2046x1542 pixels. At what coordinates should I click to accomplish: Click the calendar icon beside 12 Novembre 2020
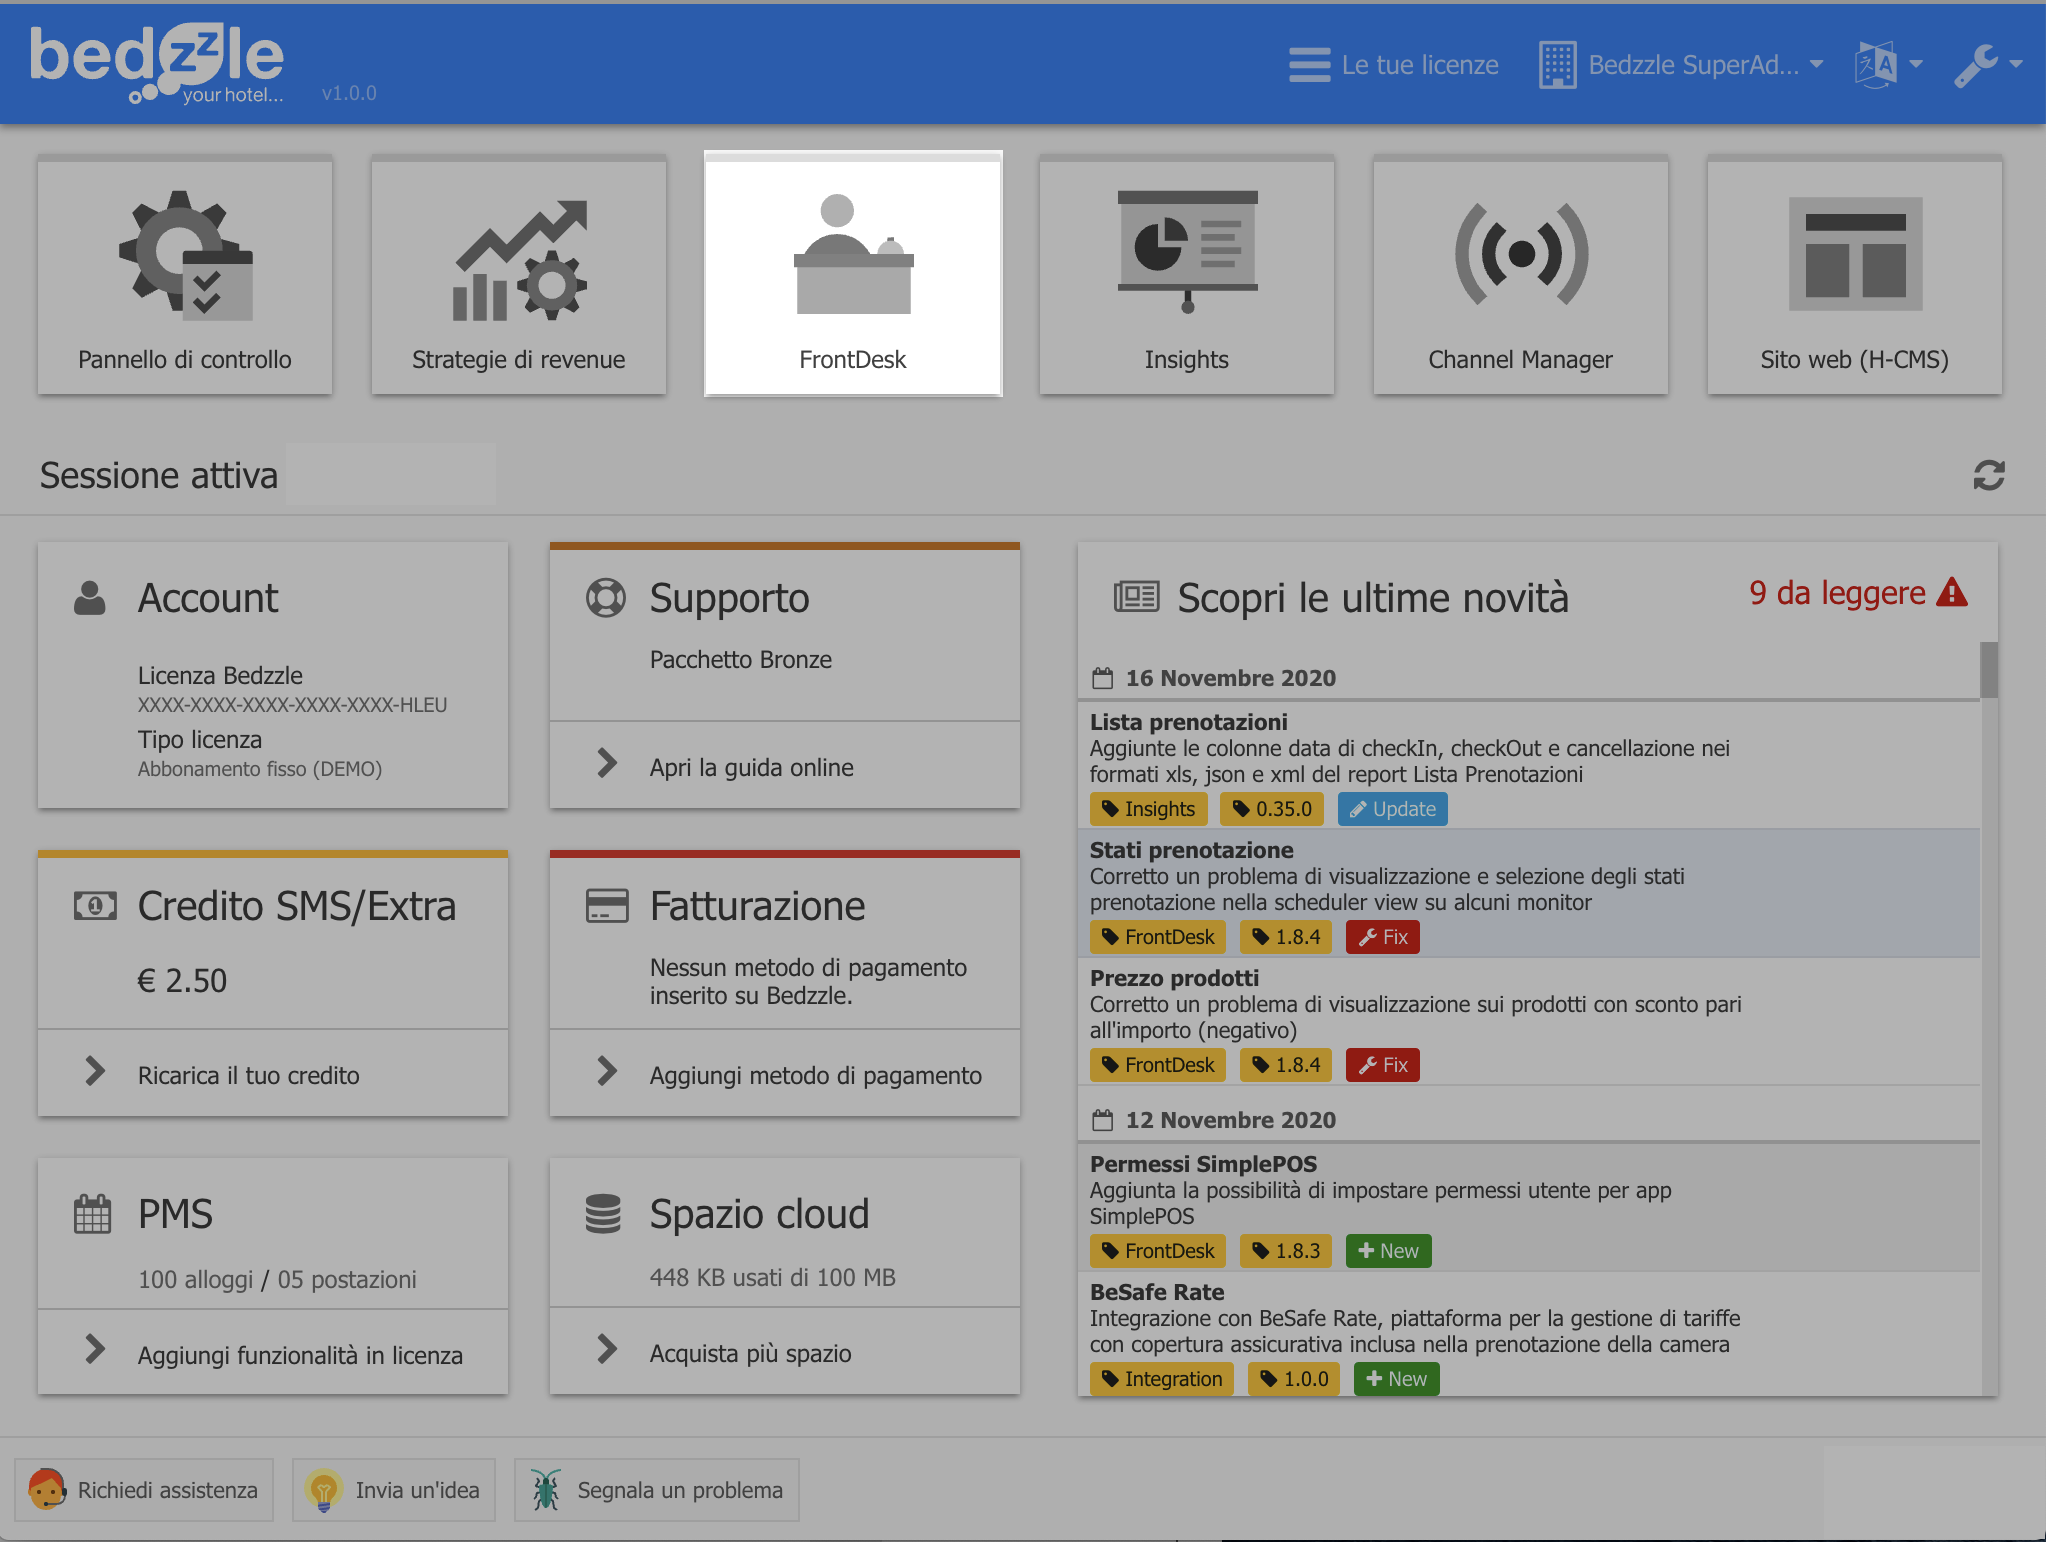click(1103, 1120)
